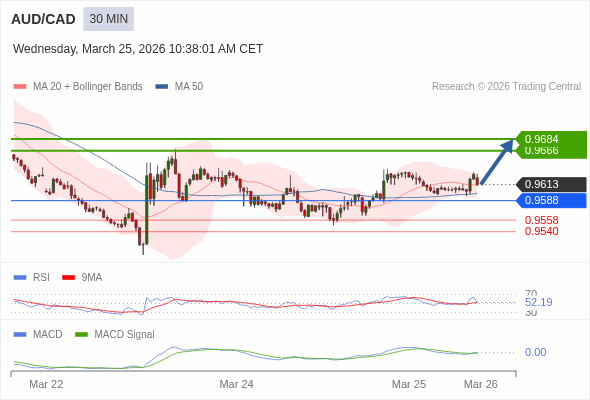Click the blue 0.9588 pivot price tag
This screenshot has width=590, height=400.
pos(551,201)
